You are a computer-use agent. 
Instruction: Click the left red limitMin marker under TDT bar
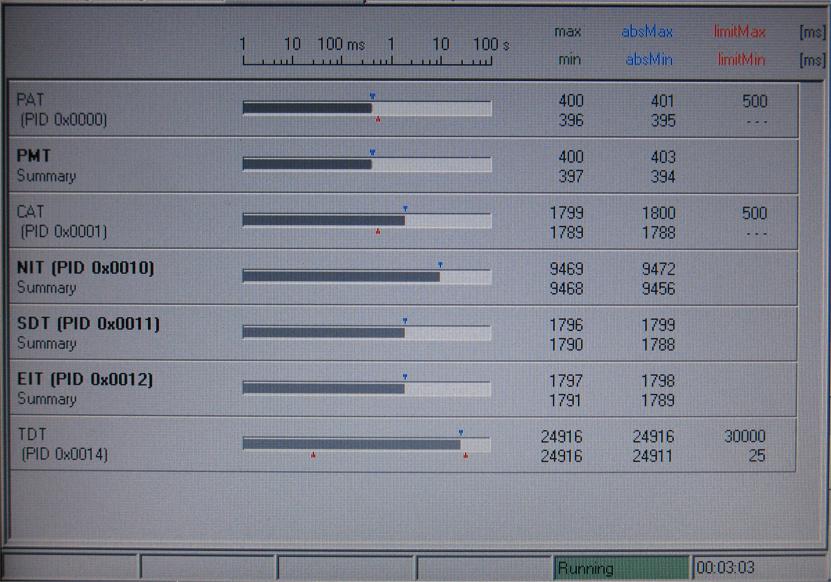click(313, 455)
